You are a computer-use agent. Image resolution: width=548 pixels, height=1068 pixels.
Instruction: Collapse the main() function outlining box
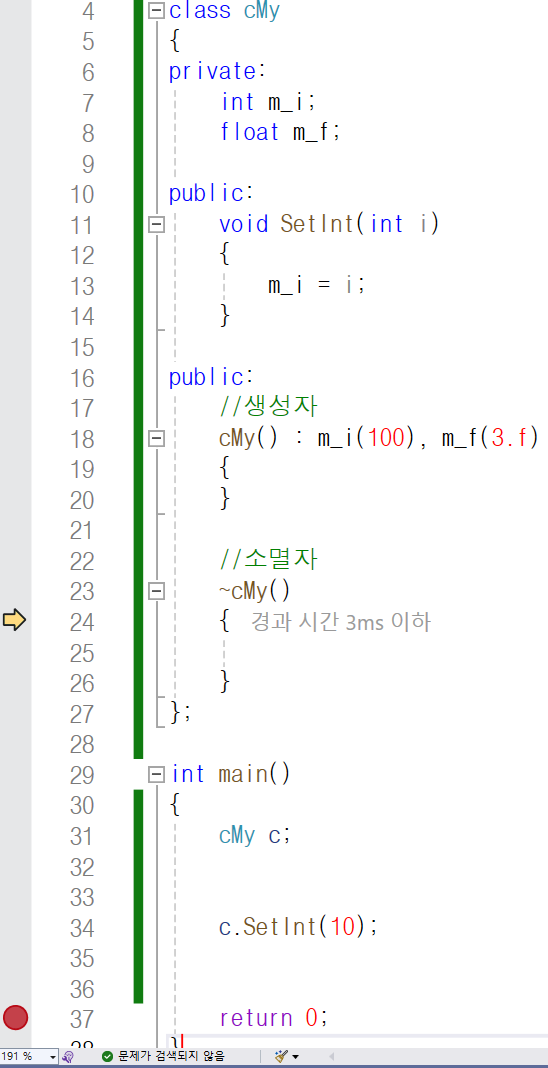(157, 774)
